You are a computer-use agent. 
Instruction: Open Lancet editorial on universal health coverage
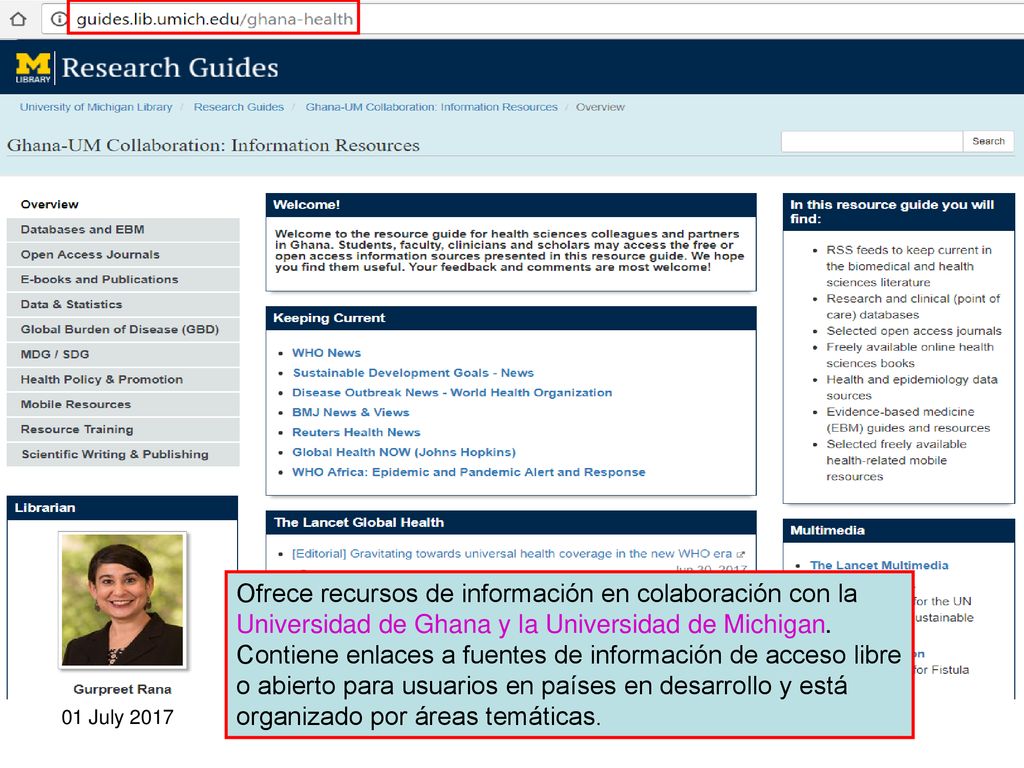pyautogui.click(x=511, y=554)
